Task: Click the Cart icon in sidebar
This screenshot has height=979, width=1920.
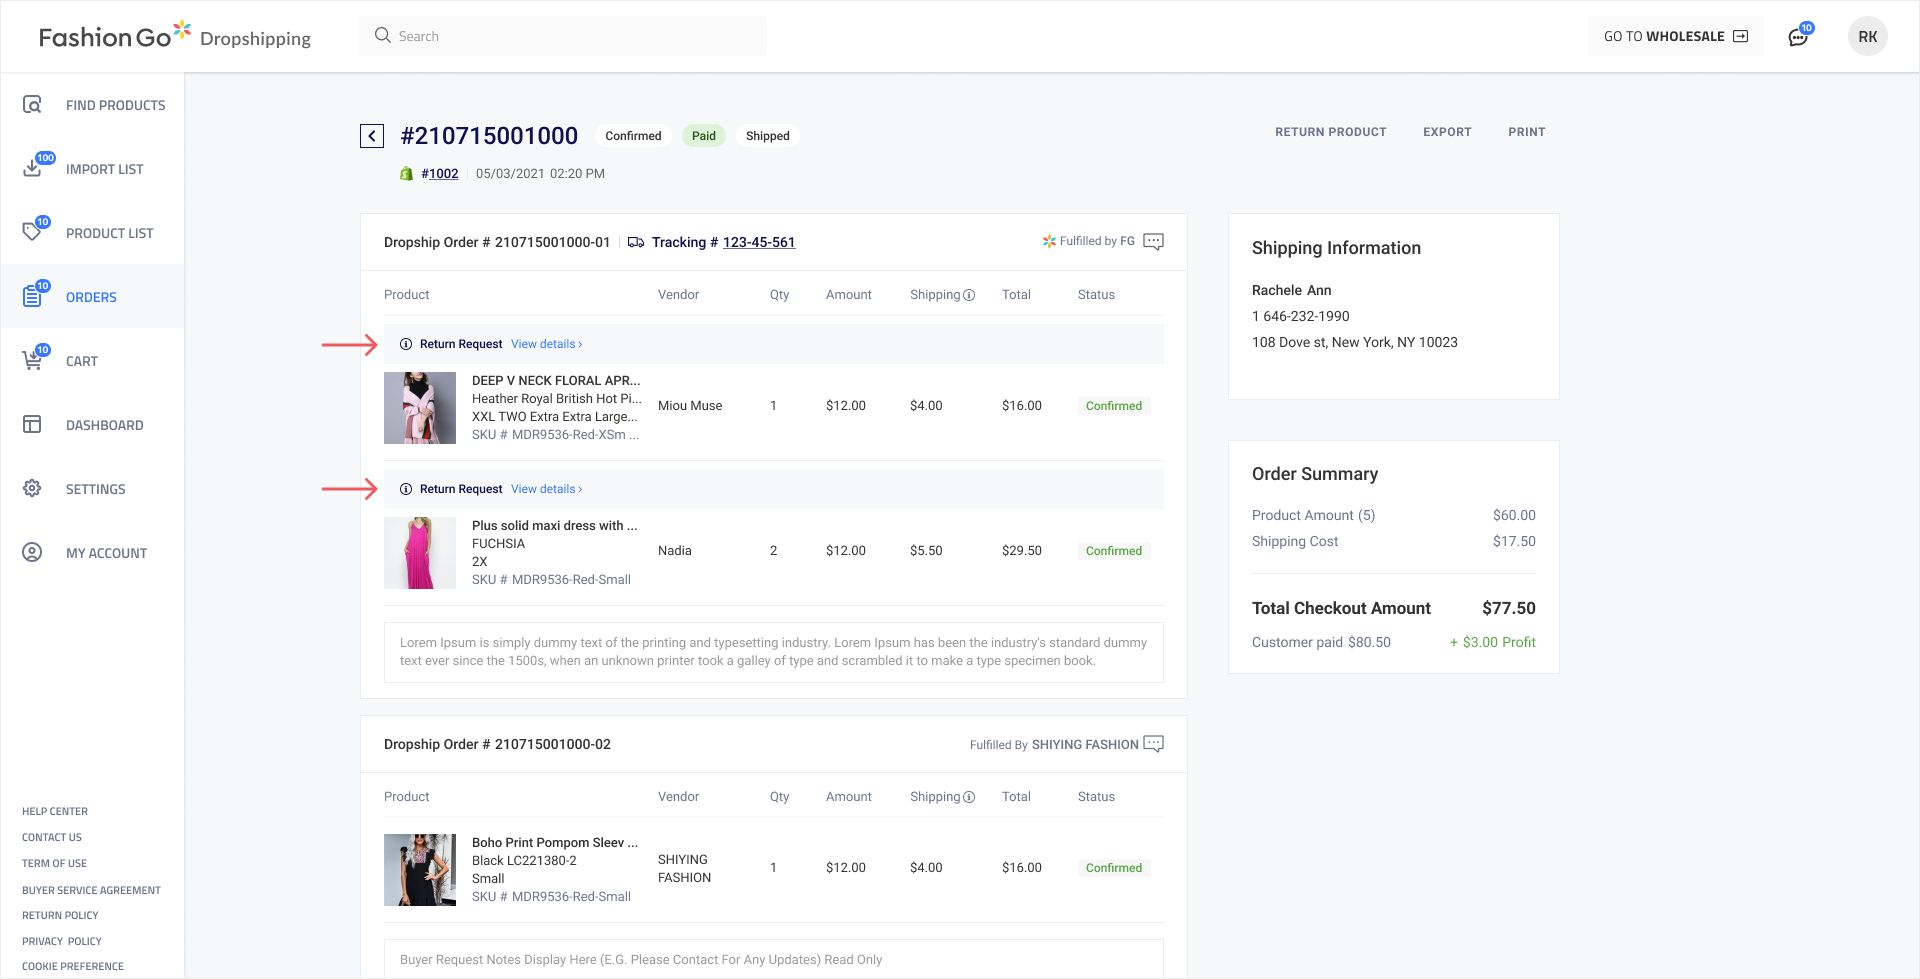Action: (33, 361)
